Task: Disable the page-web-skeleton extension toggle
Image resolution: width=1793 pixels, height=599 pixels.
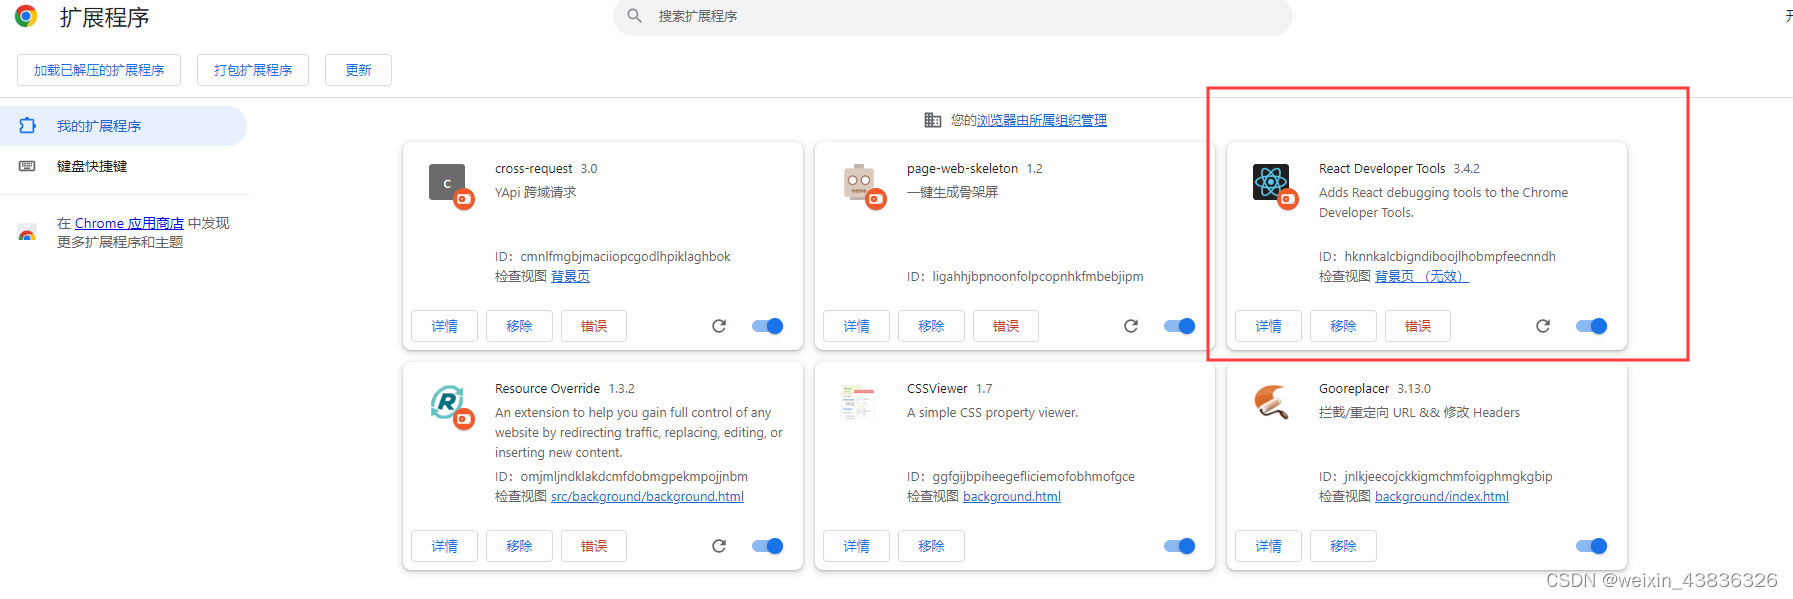Action: pyautogui.click(x=1180, y=326)
